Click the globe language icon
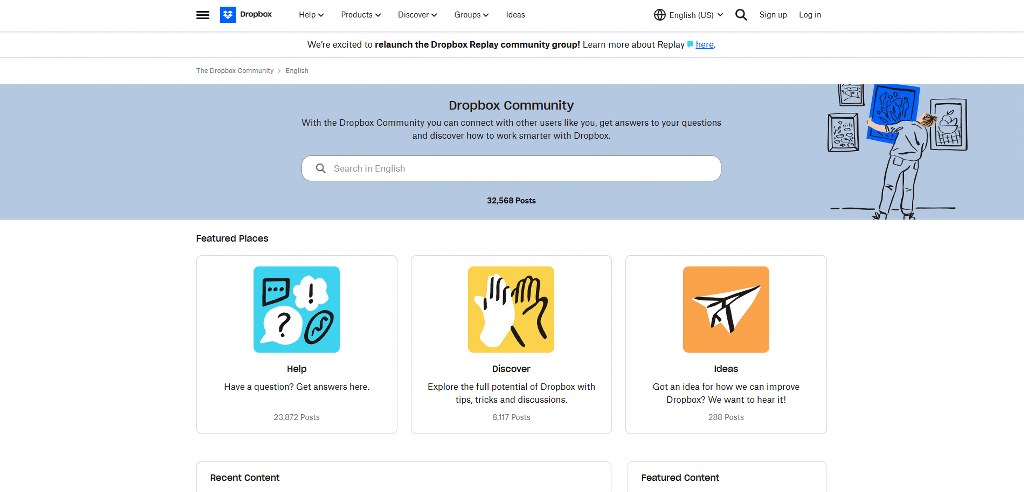The height and width of the screenshot is (492, 1024). coord(660,15)
